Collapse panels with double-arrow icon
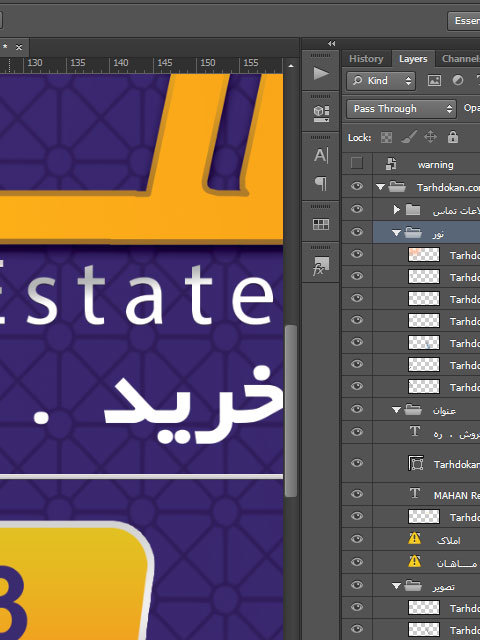480x640 pixels. [332, 43]
